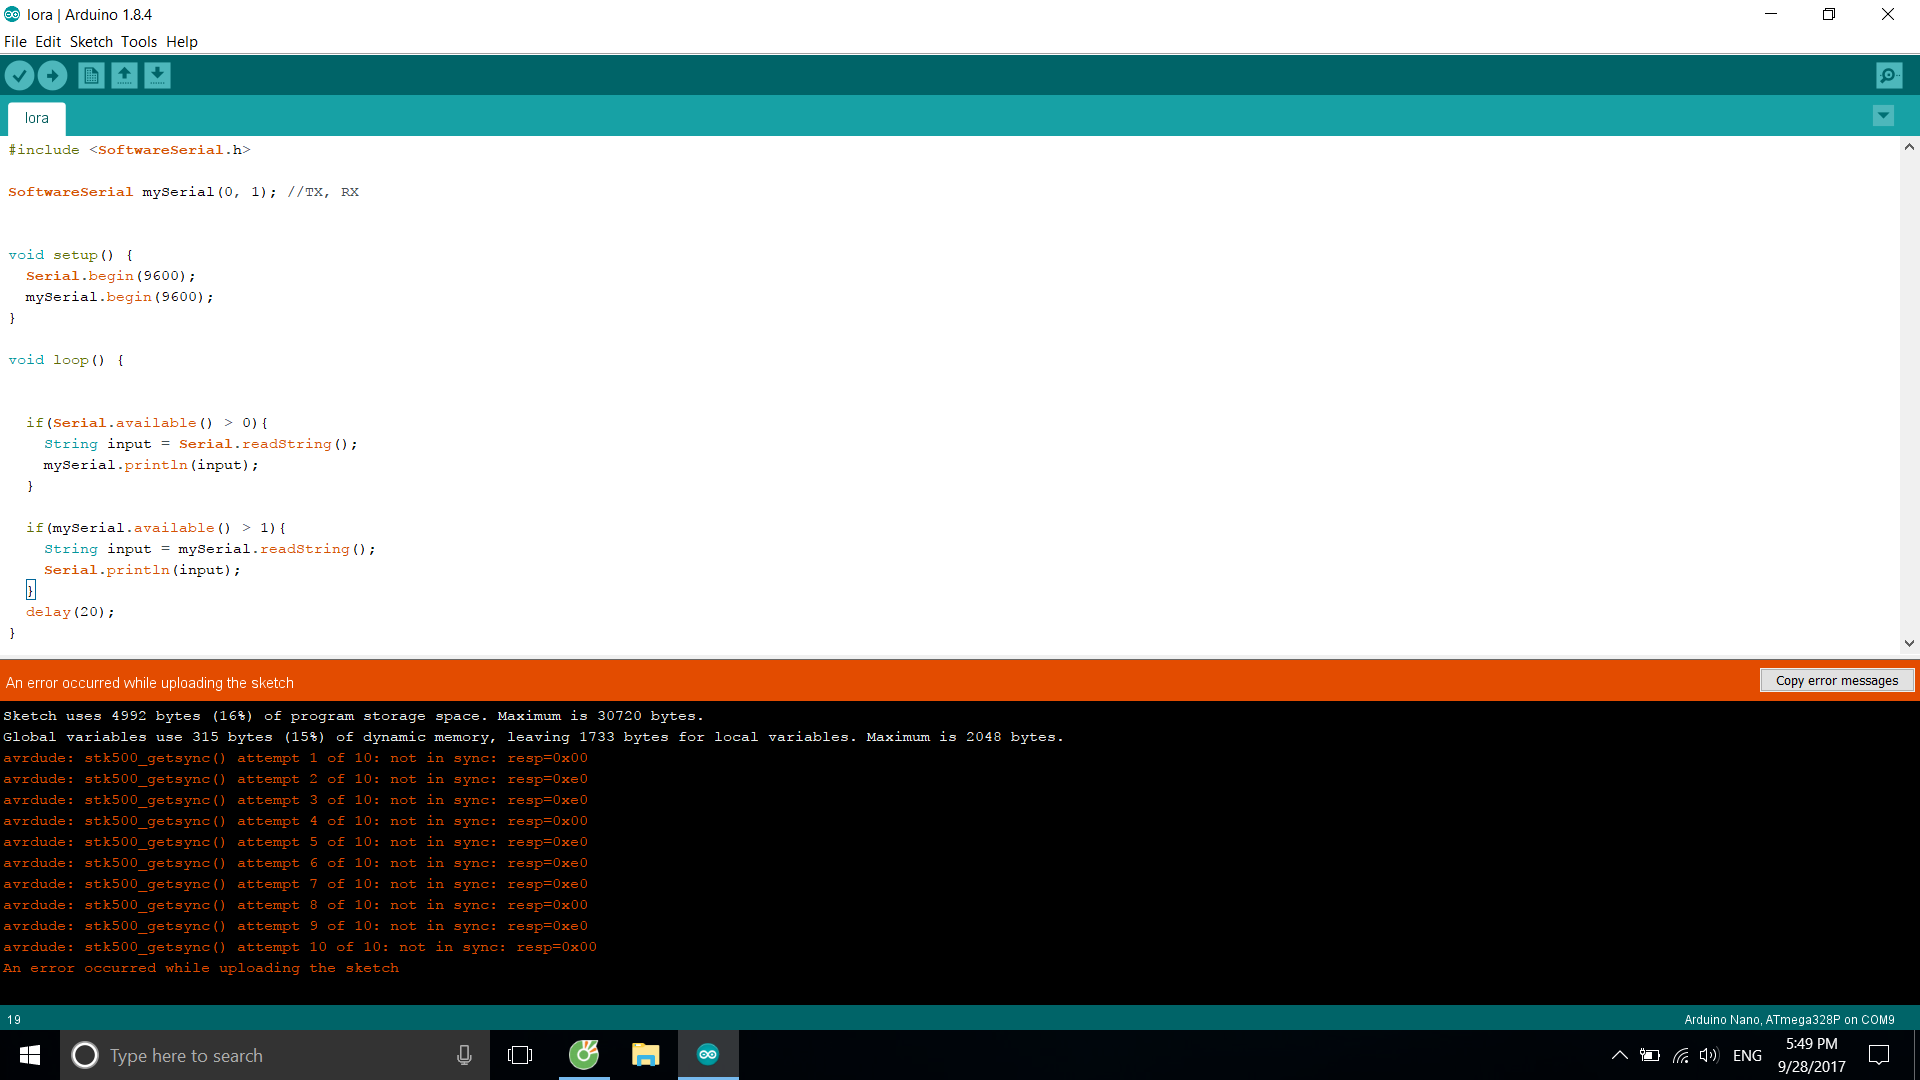Select the lora sketch tab
Screen dimensions: 1920x1080
point(37,118)
